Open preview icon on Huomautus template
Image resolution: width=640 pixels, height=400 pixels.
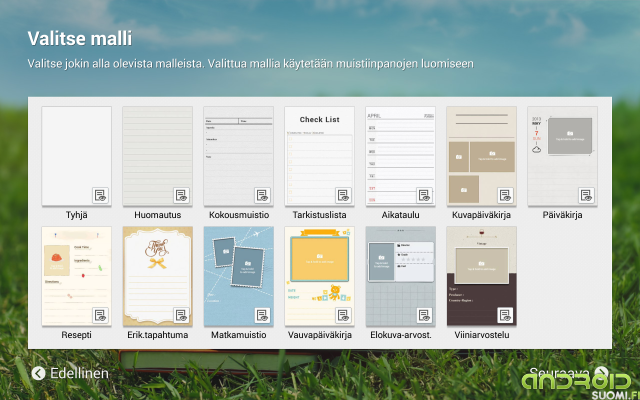(x=181, y=196)
